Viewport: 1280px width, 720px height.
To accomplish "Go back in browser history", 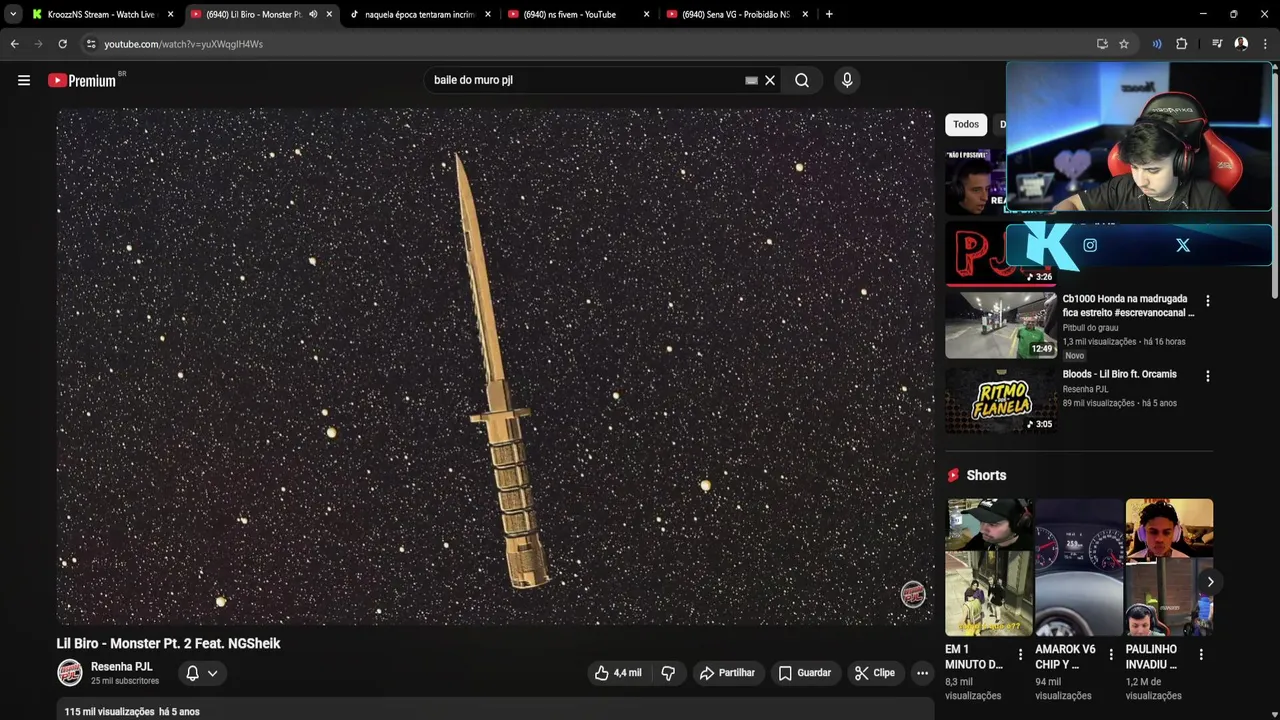I will (x=14, y=44).
